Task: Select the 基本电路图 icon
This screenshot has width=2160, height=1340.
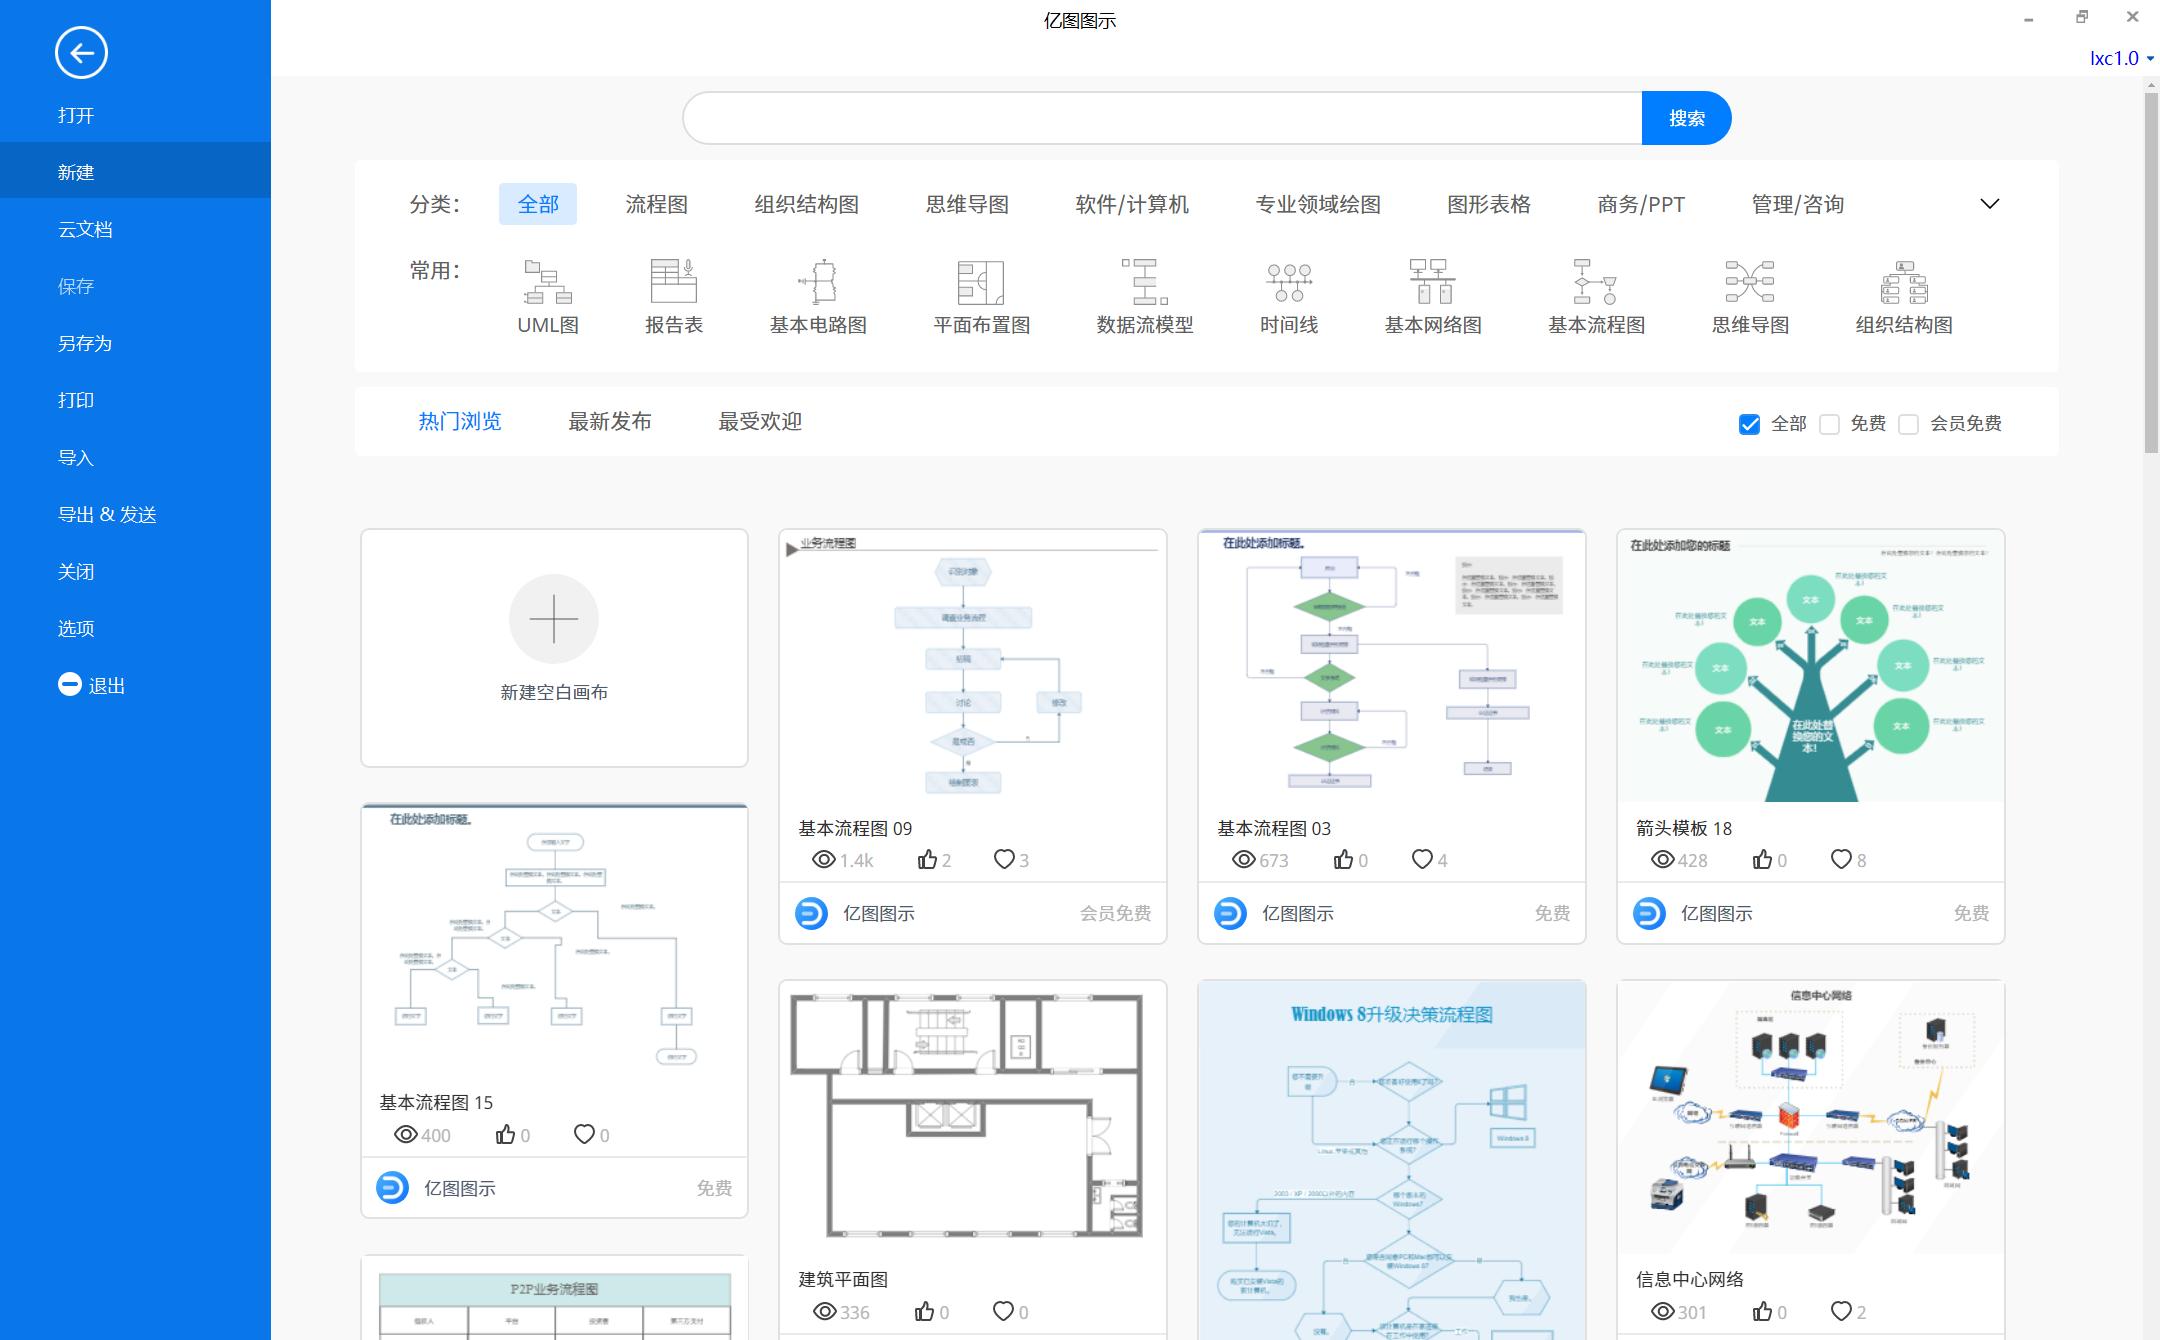Action: click(819, 293)
